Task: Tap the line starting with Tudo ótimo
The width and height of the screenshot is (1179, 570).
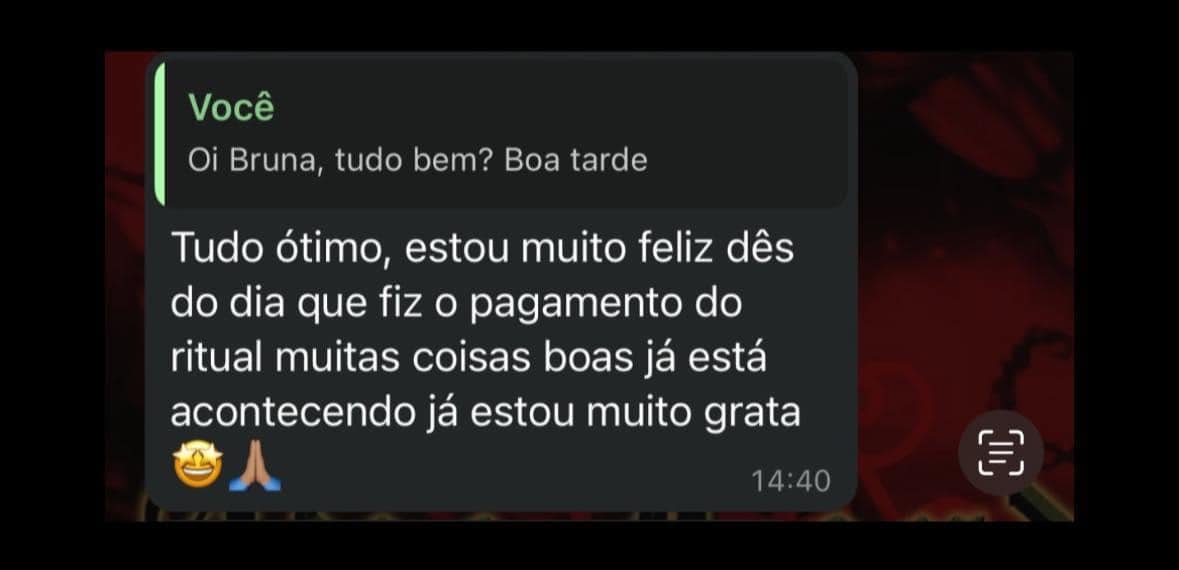Action: (482, 249)
